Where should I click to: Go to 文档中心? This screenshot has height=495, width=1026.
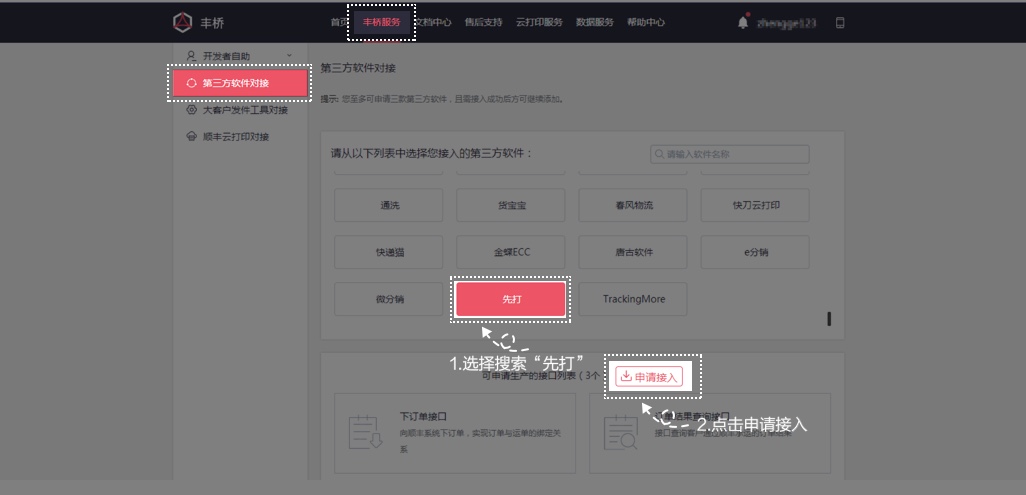pyautogui.click(x=434, y=22)
